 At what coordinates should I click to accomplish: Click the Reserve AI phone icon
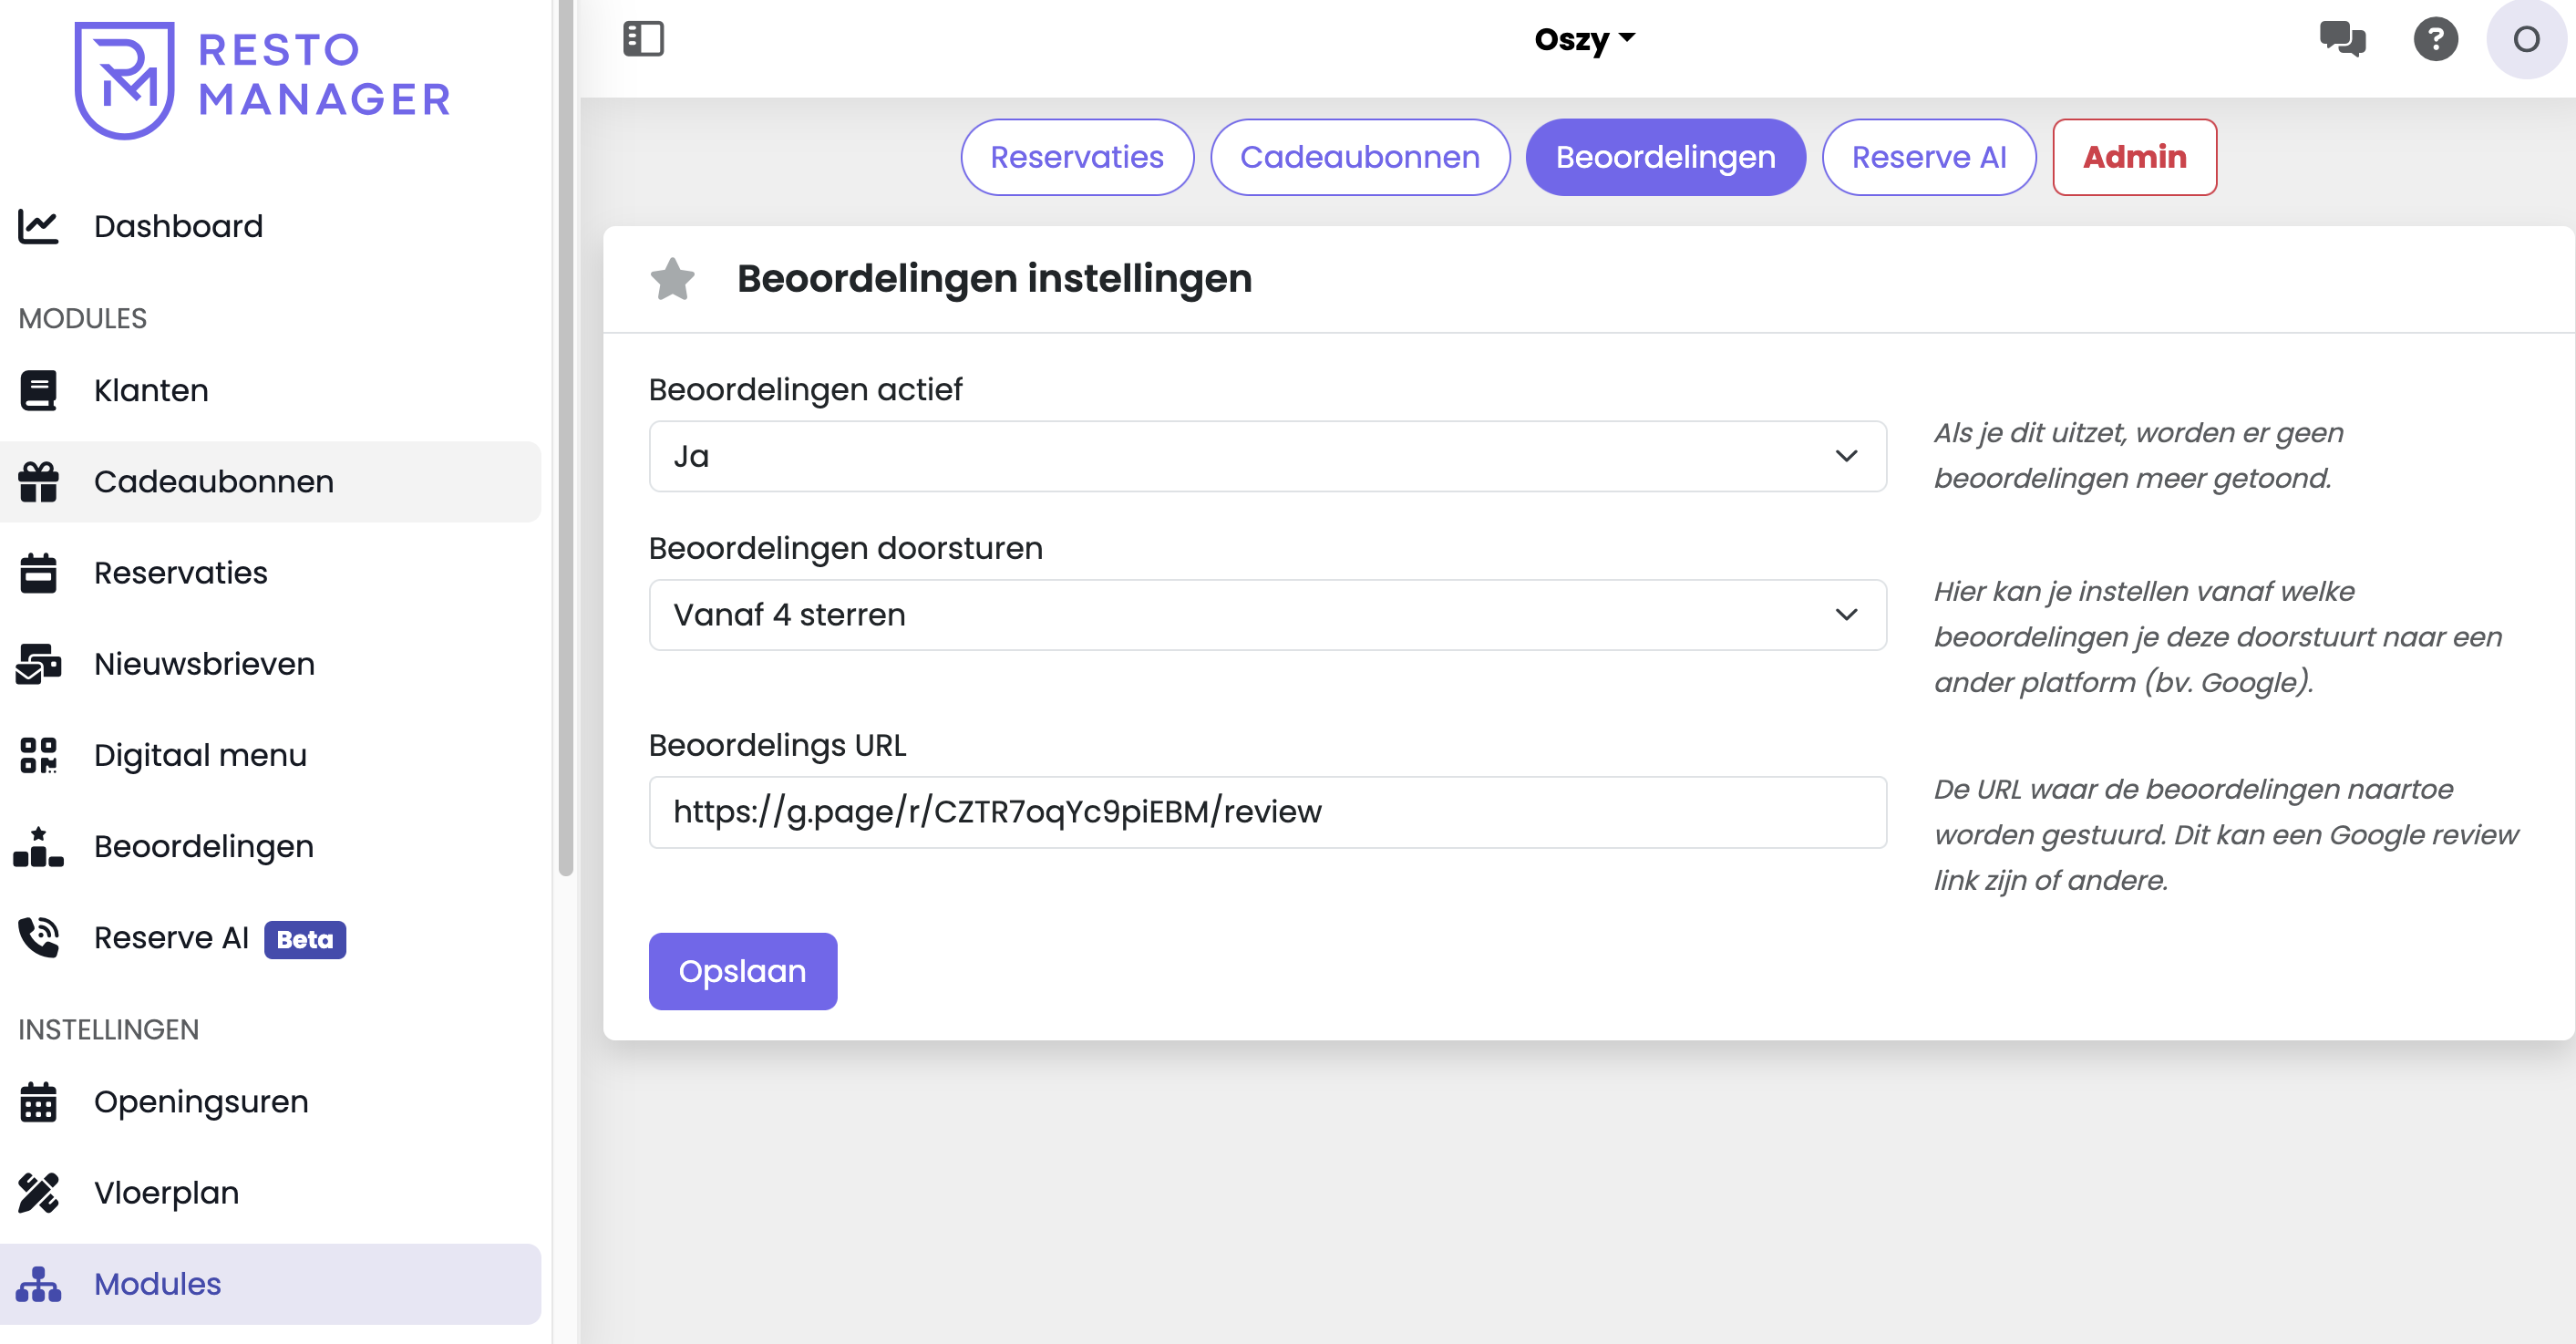pos(38,937)
